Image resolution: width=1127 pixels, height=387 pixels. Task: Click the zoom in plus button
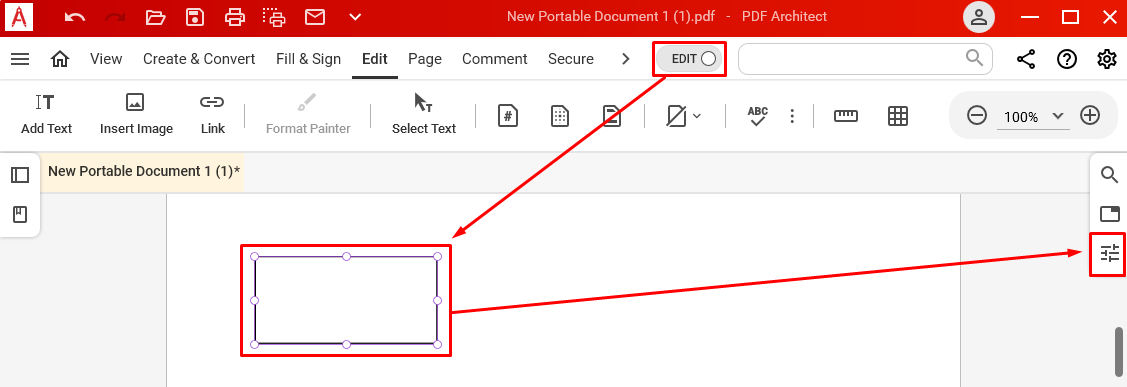pos(1090,115)
